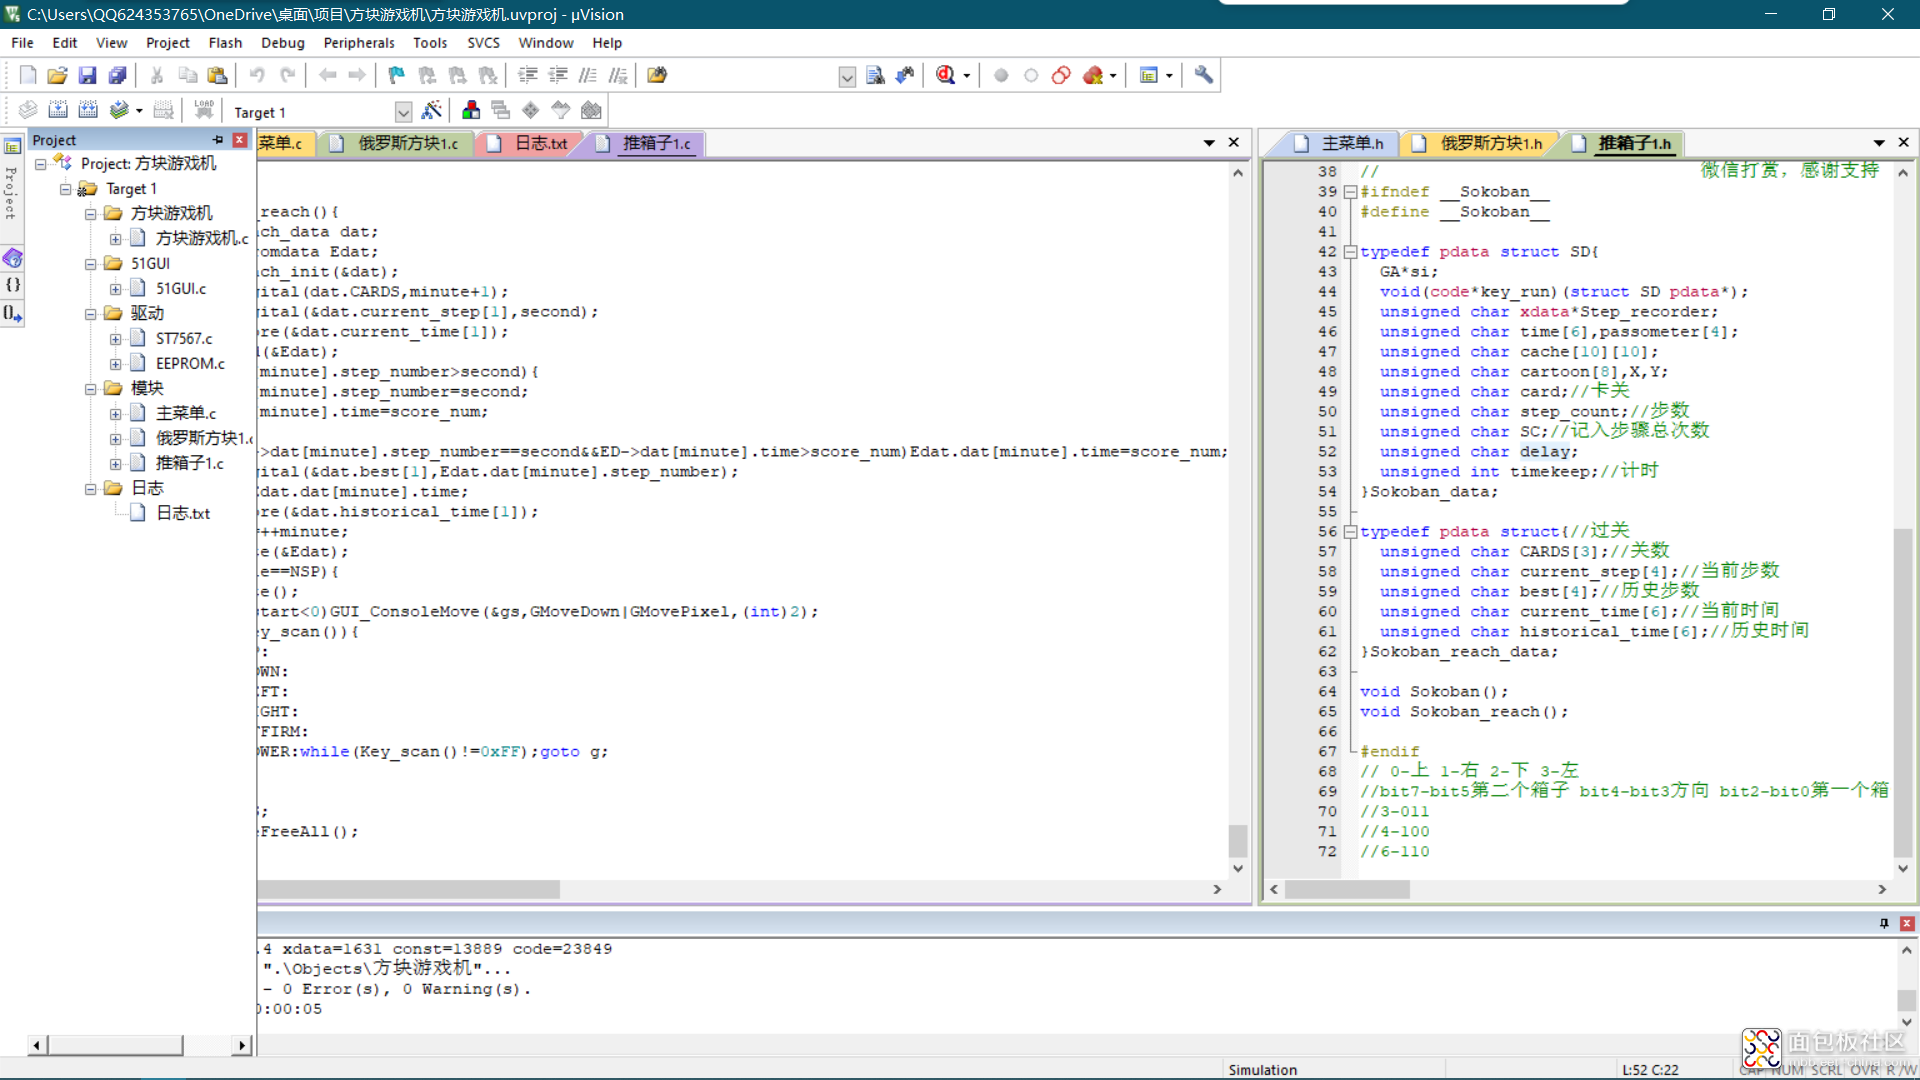
Task: Click the Save All icon
Action: [x=117, y=75]
